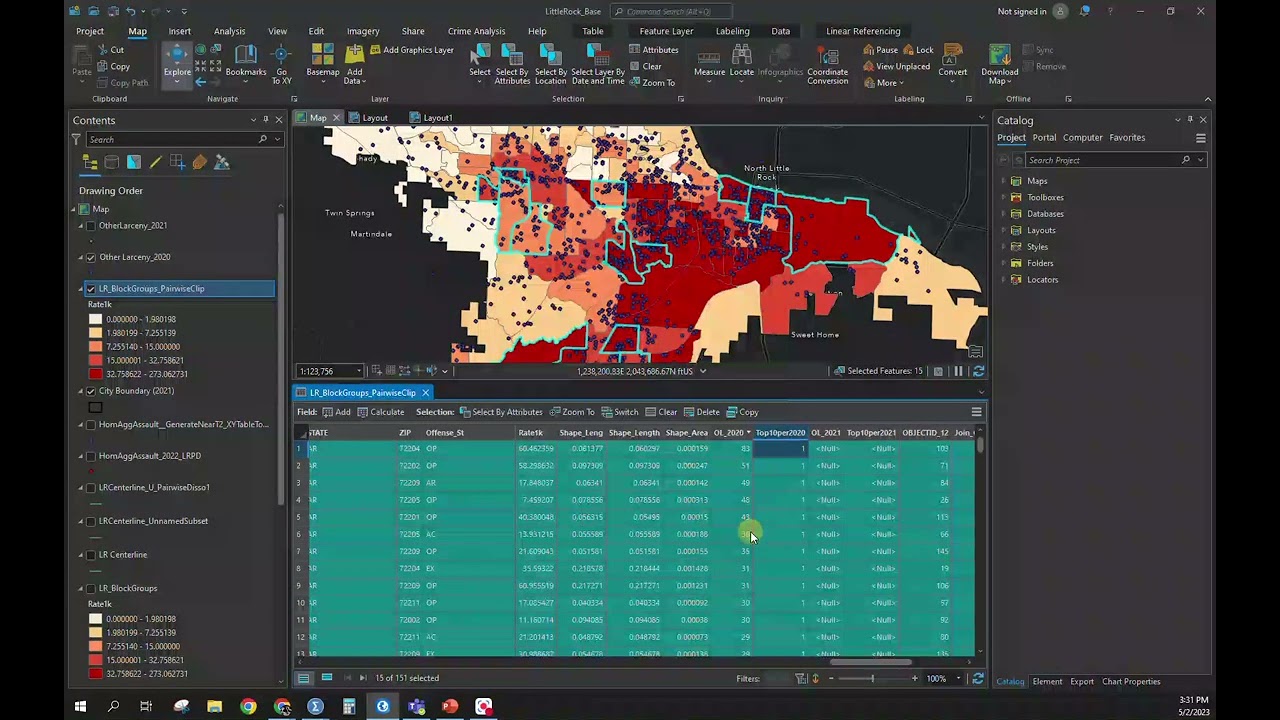Click darkest red Rate1k legend swatch

click(x=96, y=374)
